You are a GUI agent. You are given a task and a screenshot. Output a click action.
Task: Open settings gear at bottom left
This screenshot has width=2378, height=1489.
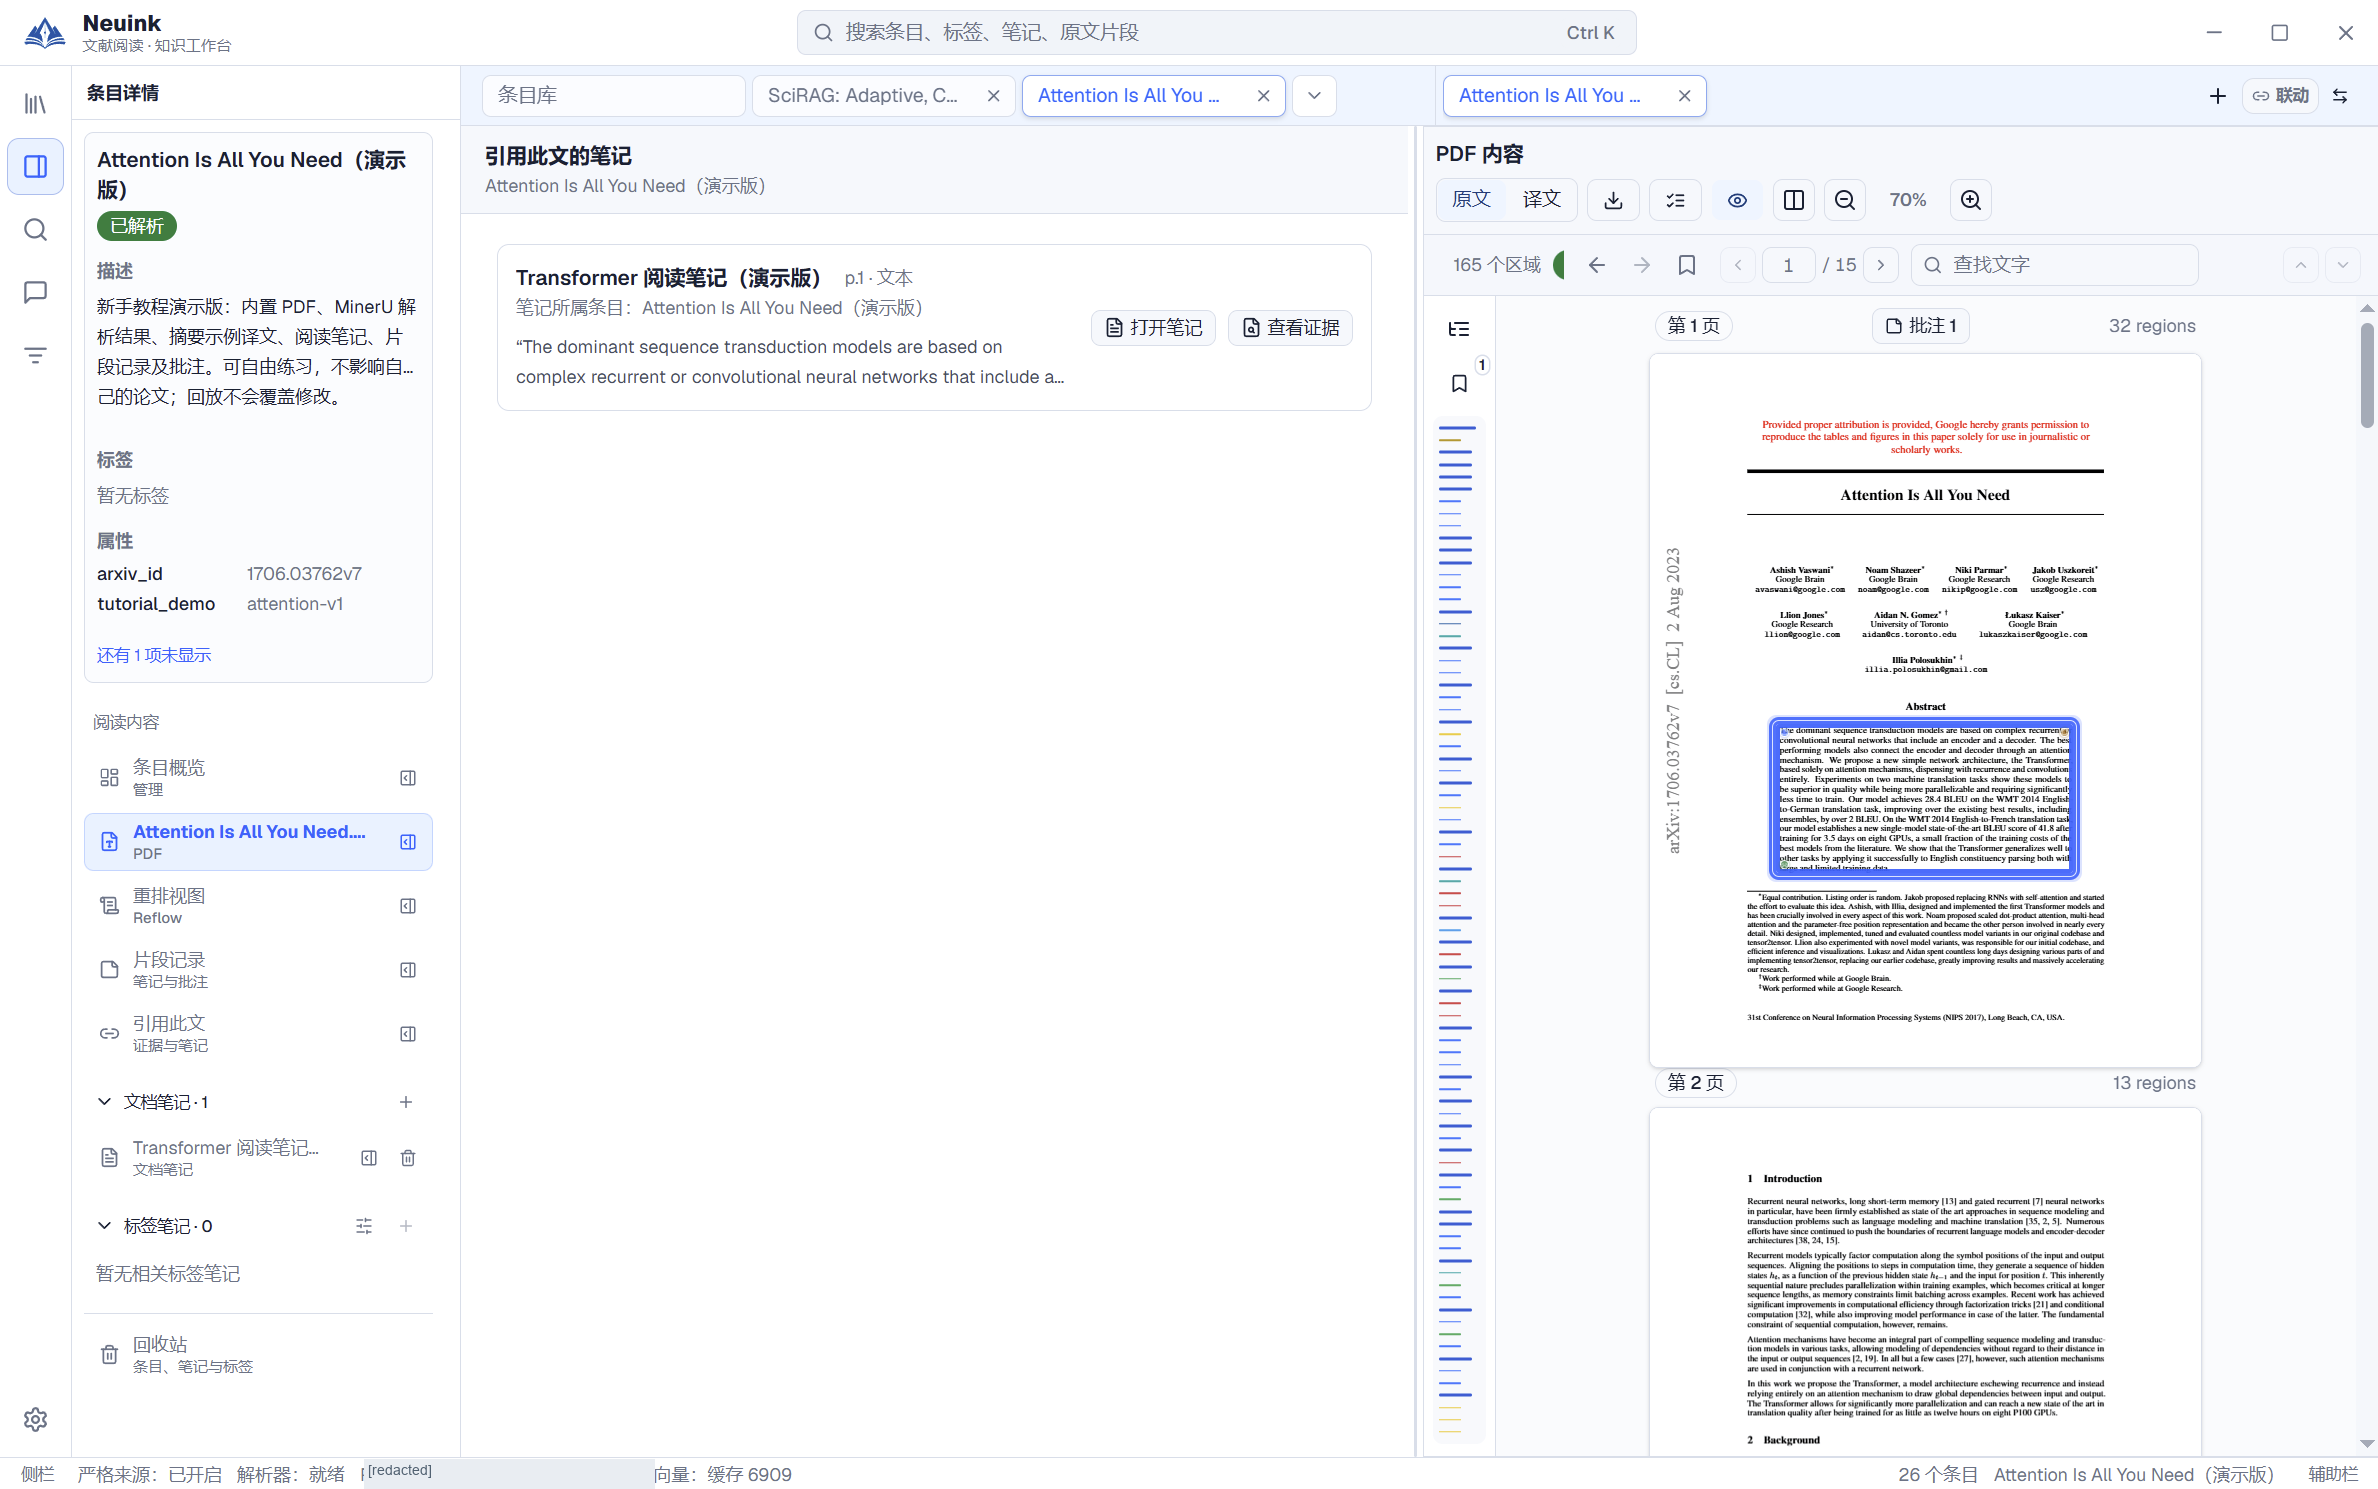[35, 1419]
